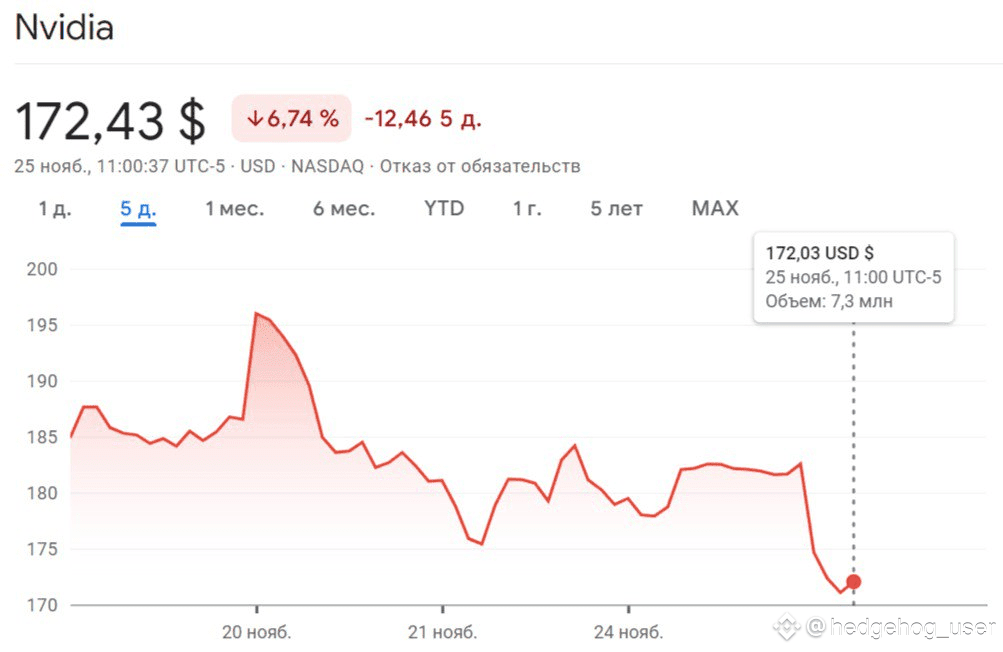Click the red data point marker on the chart

pyautogui.click(x=853, y=582)
